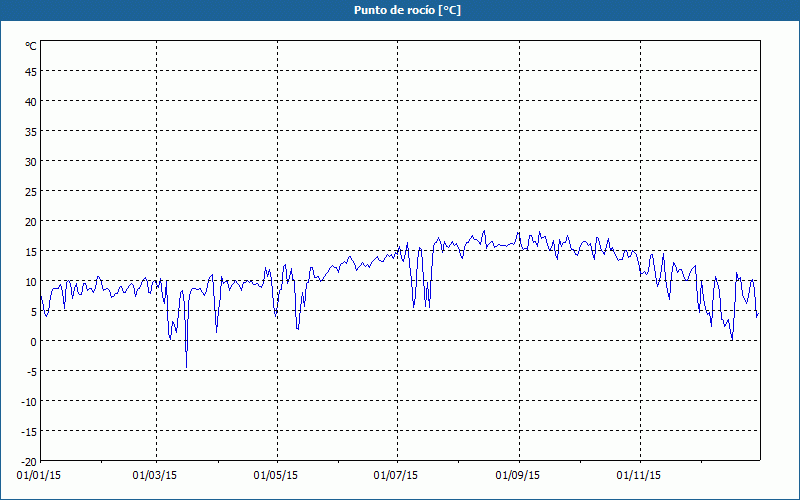Click the 40 y-axis label
Viewport: 800px width, 500px height.
31,102
